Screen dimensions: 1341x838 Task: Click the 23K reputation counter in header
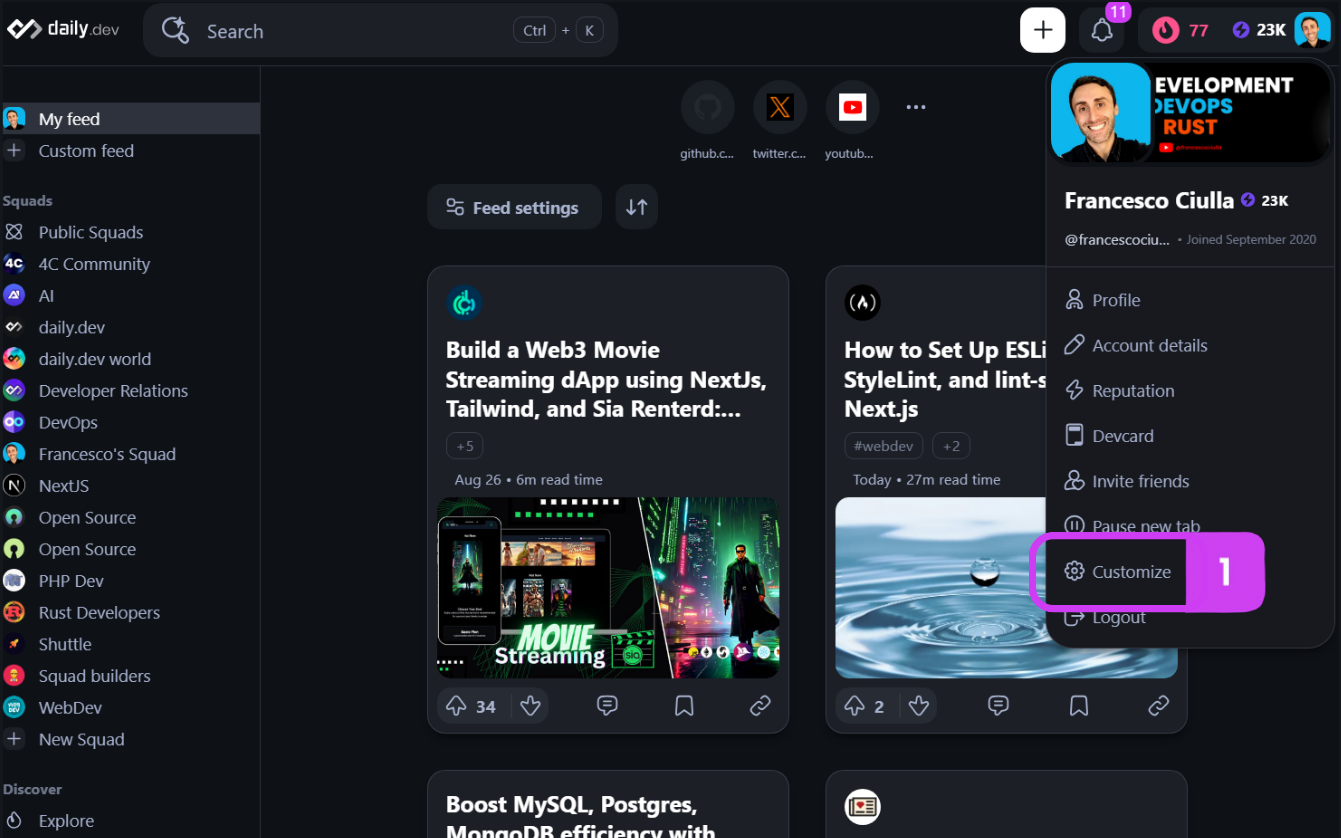coord(1259,30)
